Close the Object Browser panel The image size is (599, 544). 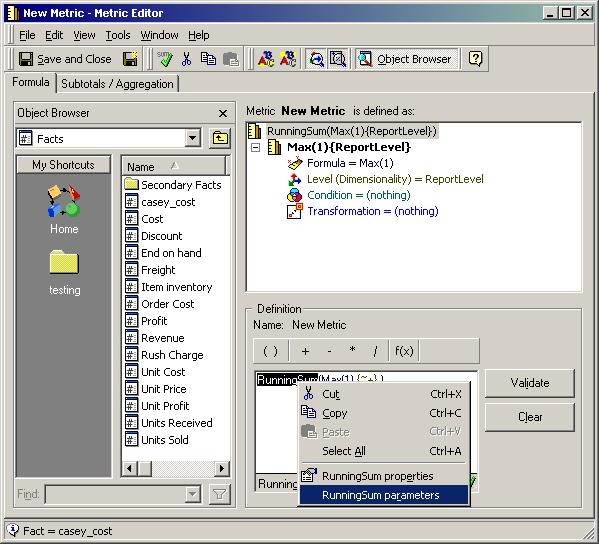223,113
